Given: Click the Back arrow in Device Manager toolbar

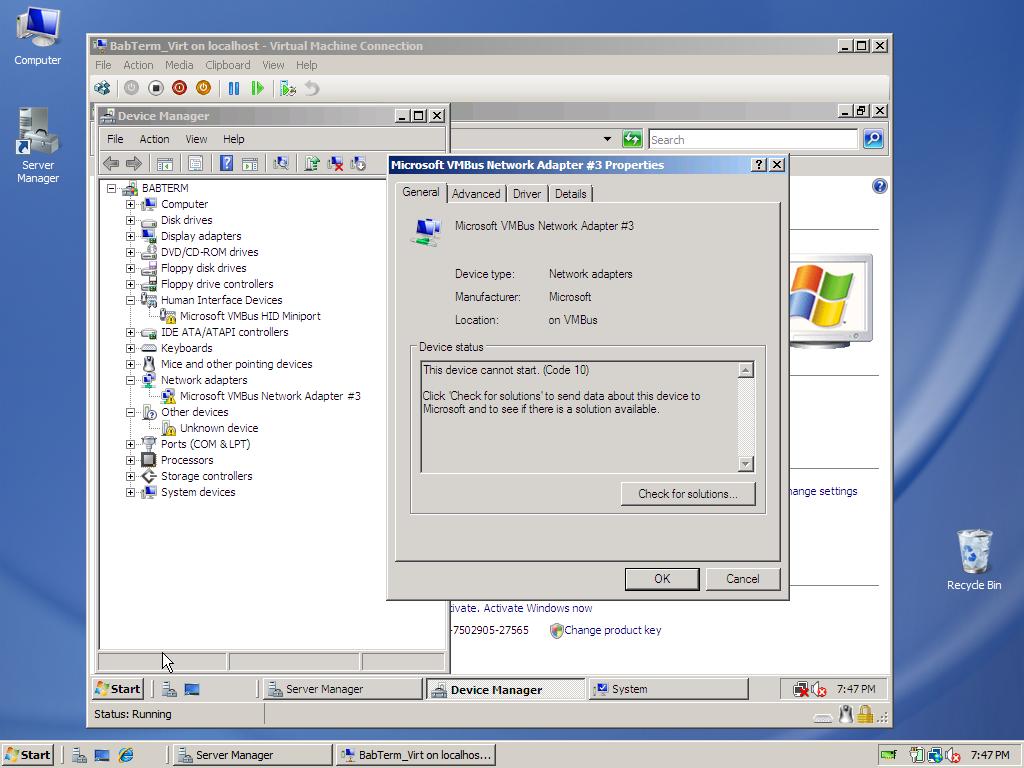Looking at the screenshot, I should 111,163.
